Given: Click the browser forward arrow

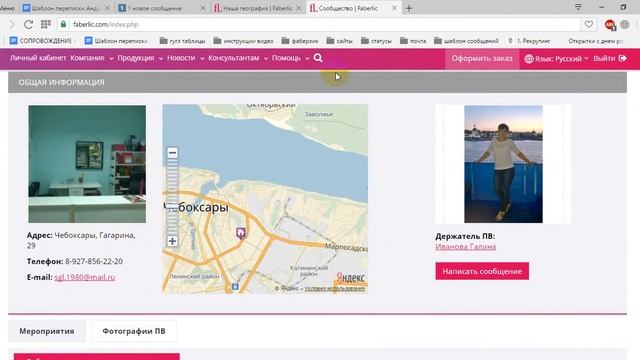Looking at the screenshot, I should 11,24.
